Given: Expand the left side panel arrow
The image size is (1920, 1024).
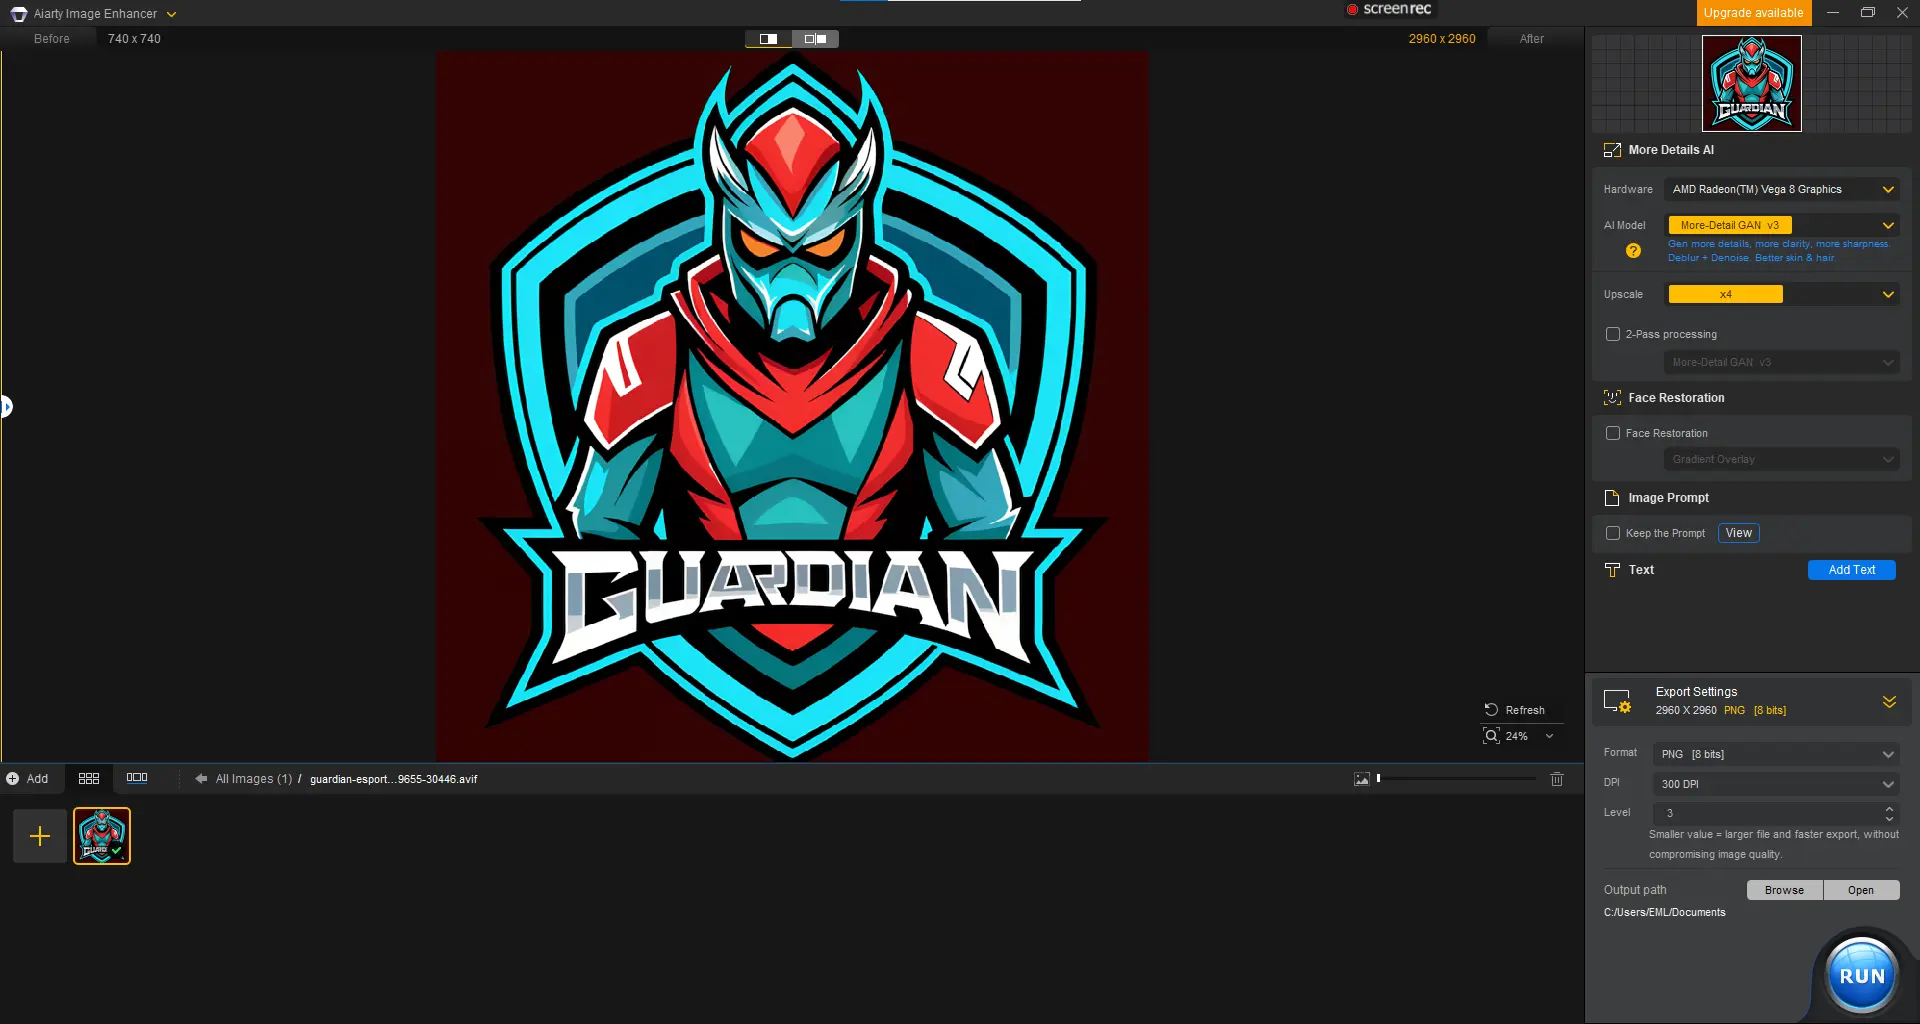Looking at the screenshot, I should point(6,407).
